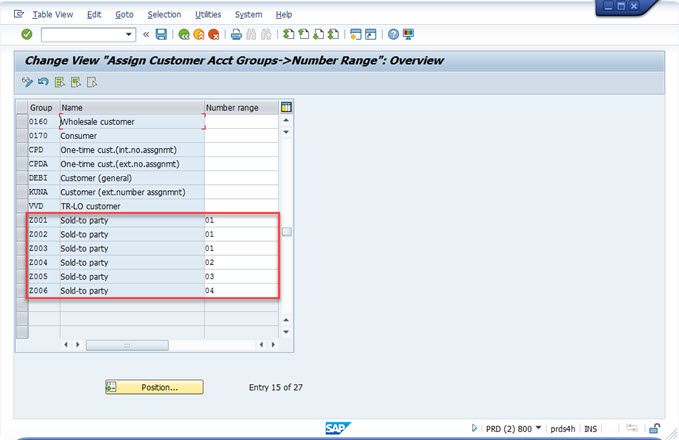
Task: Click the Undo Change arrow icon
Action: pos(43,82)
